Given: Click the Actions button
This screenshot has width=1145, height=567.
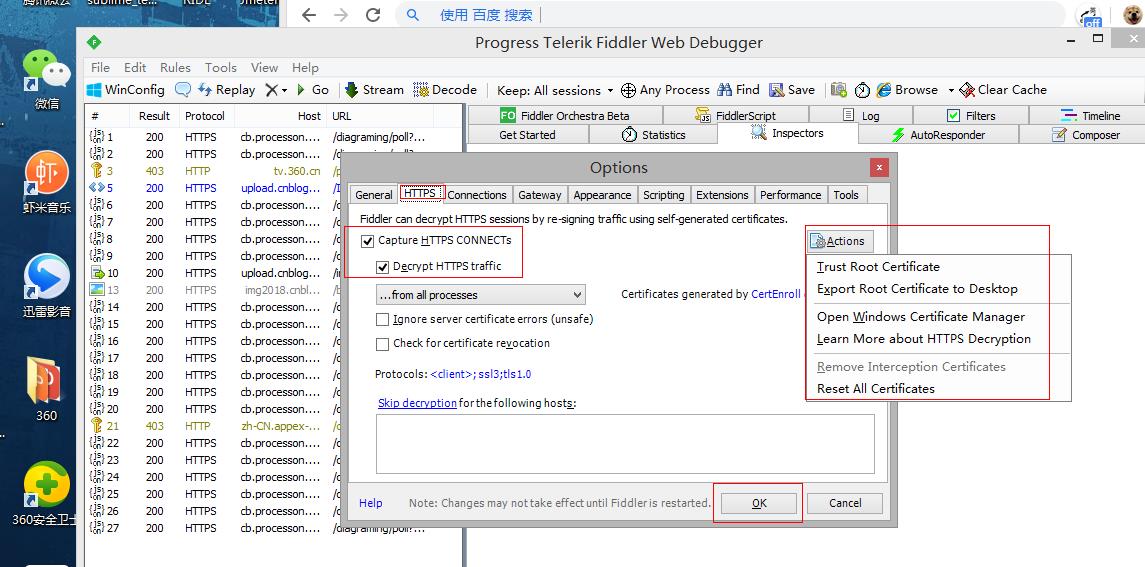Looking at the screenshot, I should click(840, 241).
